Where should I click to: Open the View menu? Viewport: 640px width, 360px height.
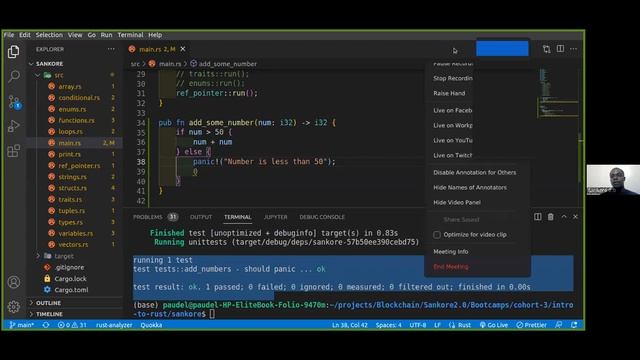point(75,35)
